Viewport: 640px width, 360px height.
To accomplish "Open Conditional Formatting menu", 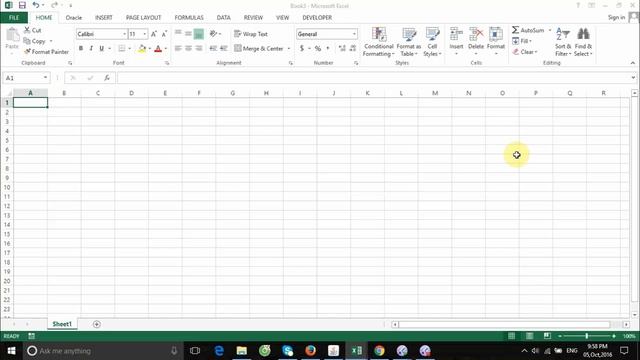I will 379,42.
